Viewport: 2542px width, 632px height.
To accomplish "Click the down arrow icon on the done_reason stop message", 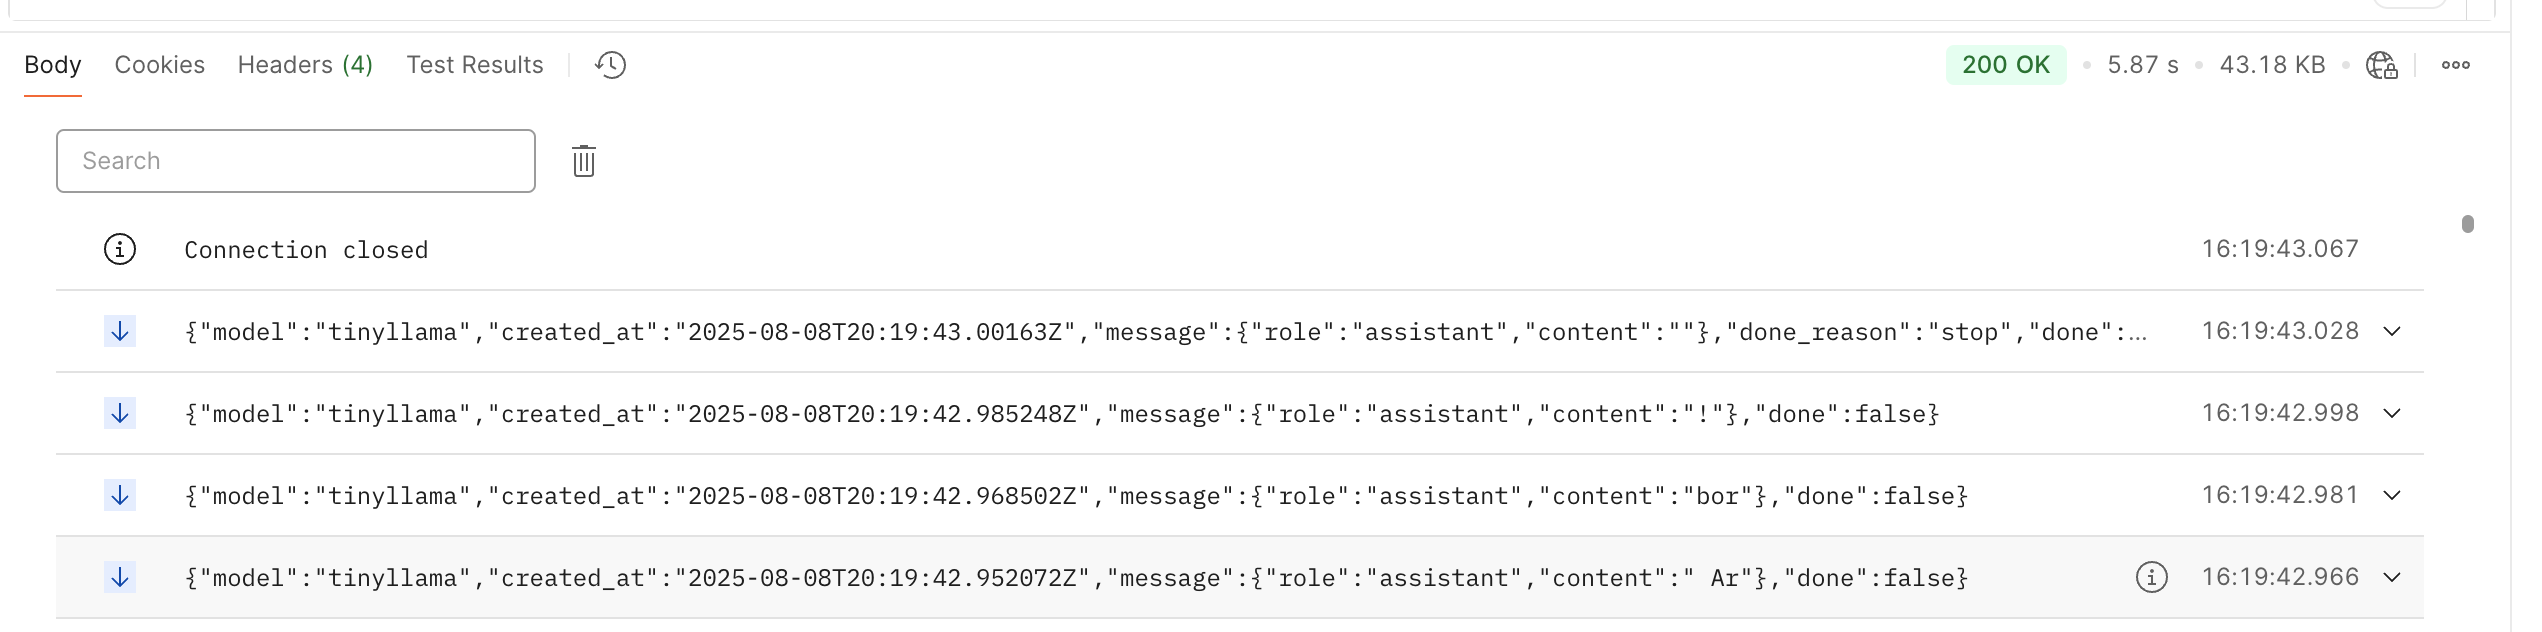I will point(120,331).
